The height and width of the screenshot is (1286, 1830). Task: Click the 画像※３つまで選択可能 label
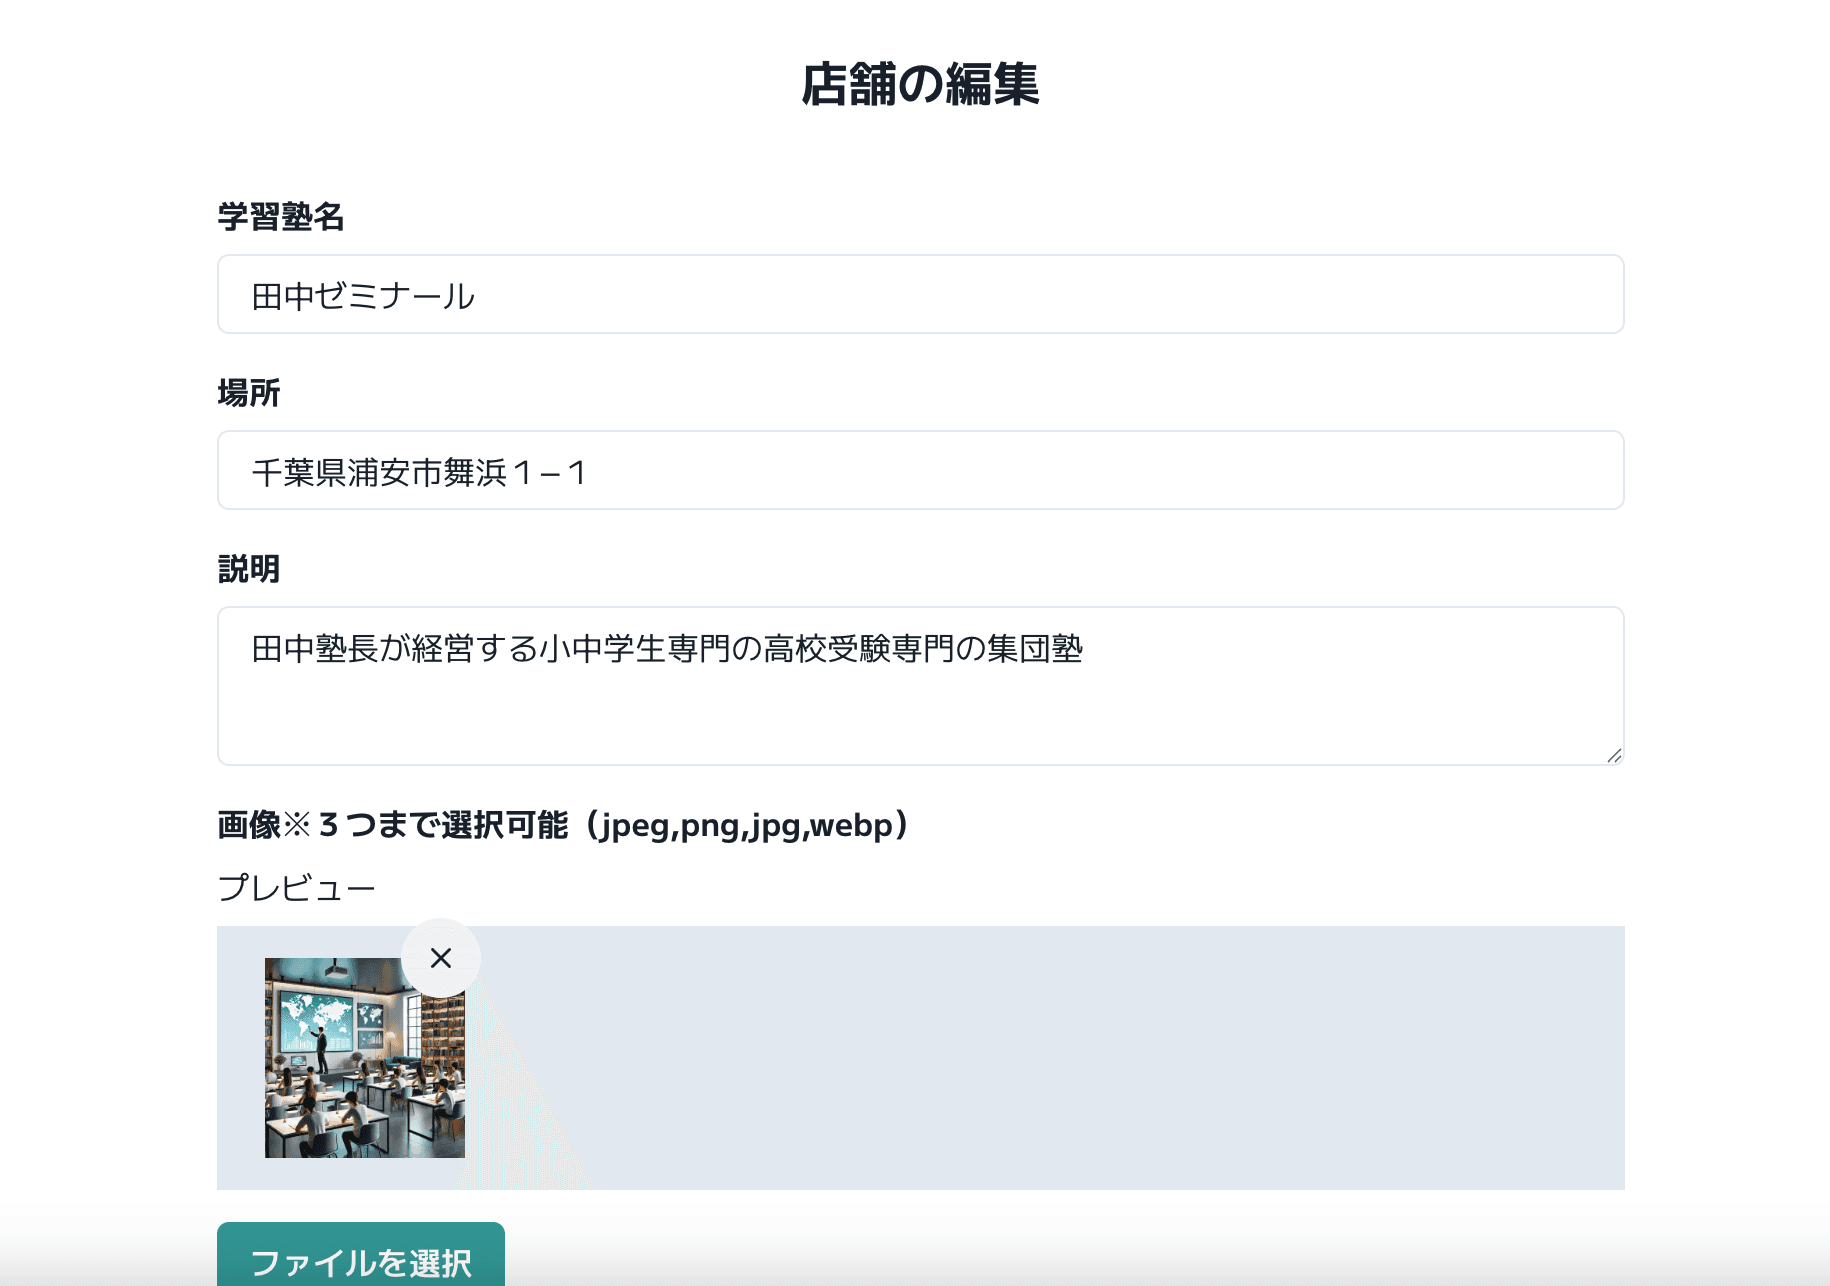point(566,825)
